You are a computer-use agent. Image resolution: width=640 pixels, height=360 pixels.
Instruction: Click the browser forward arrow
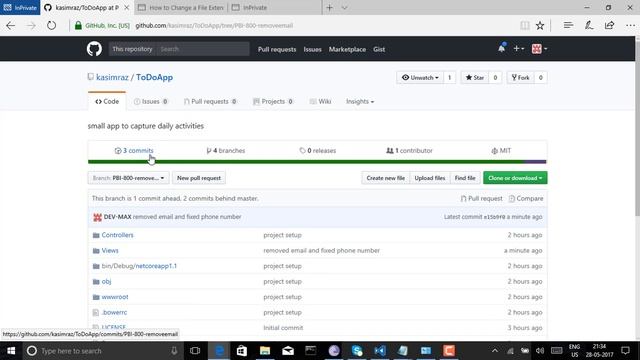click(x=31, y=25)
